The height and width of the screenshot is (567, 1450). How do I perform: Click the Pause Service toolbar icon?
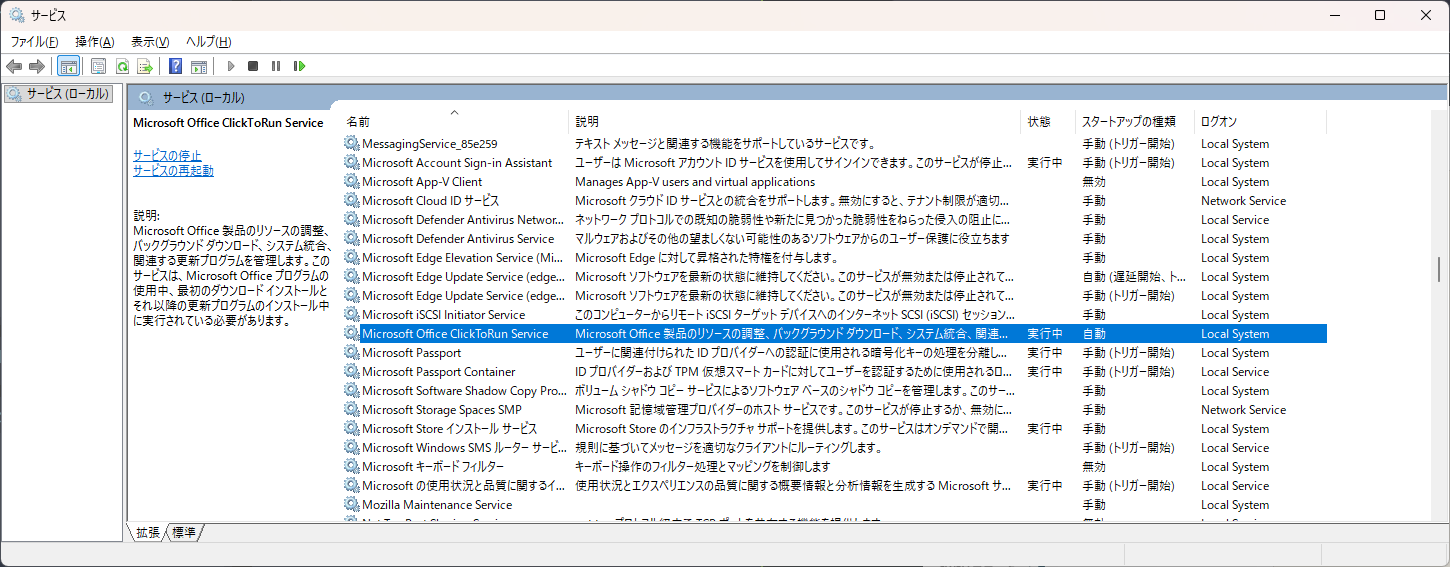coord(276,66)
